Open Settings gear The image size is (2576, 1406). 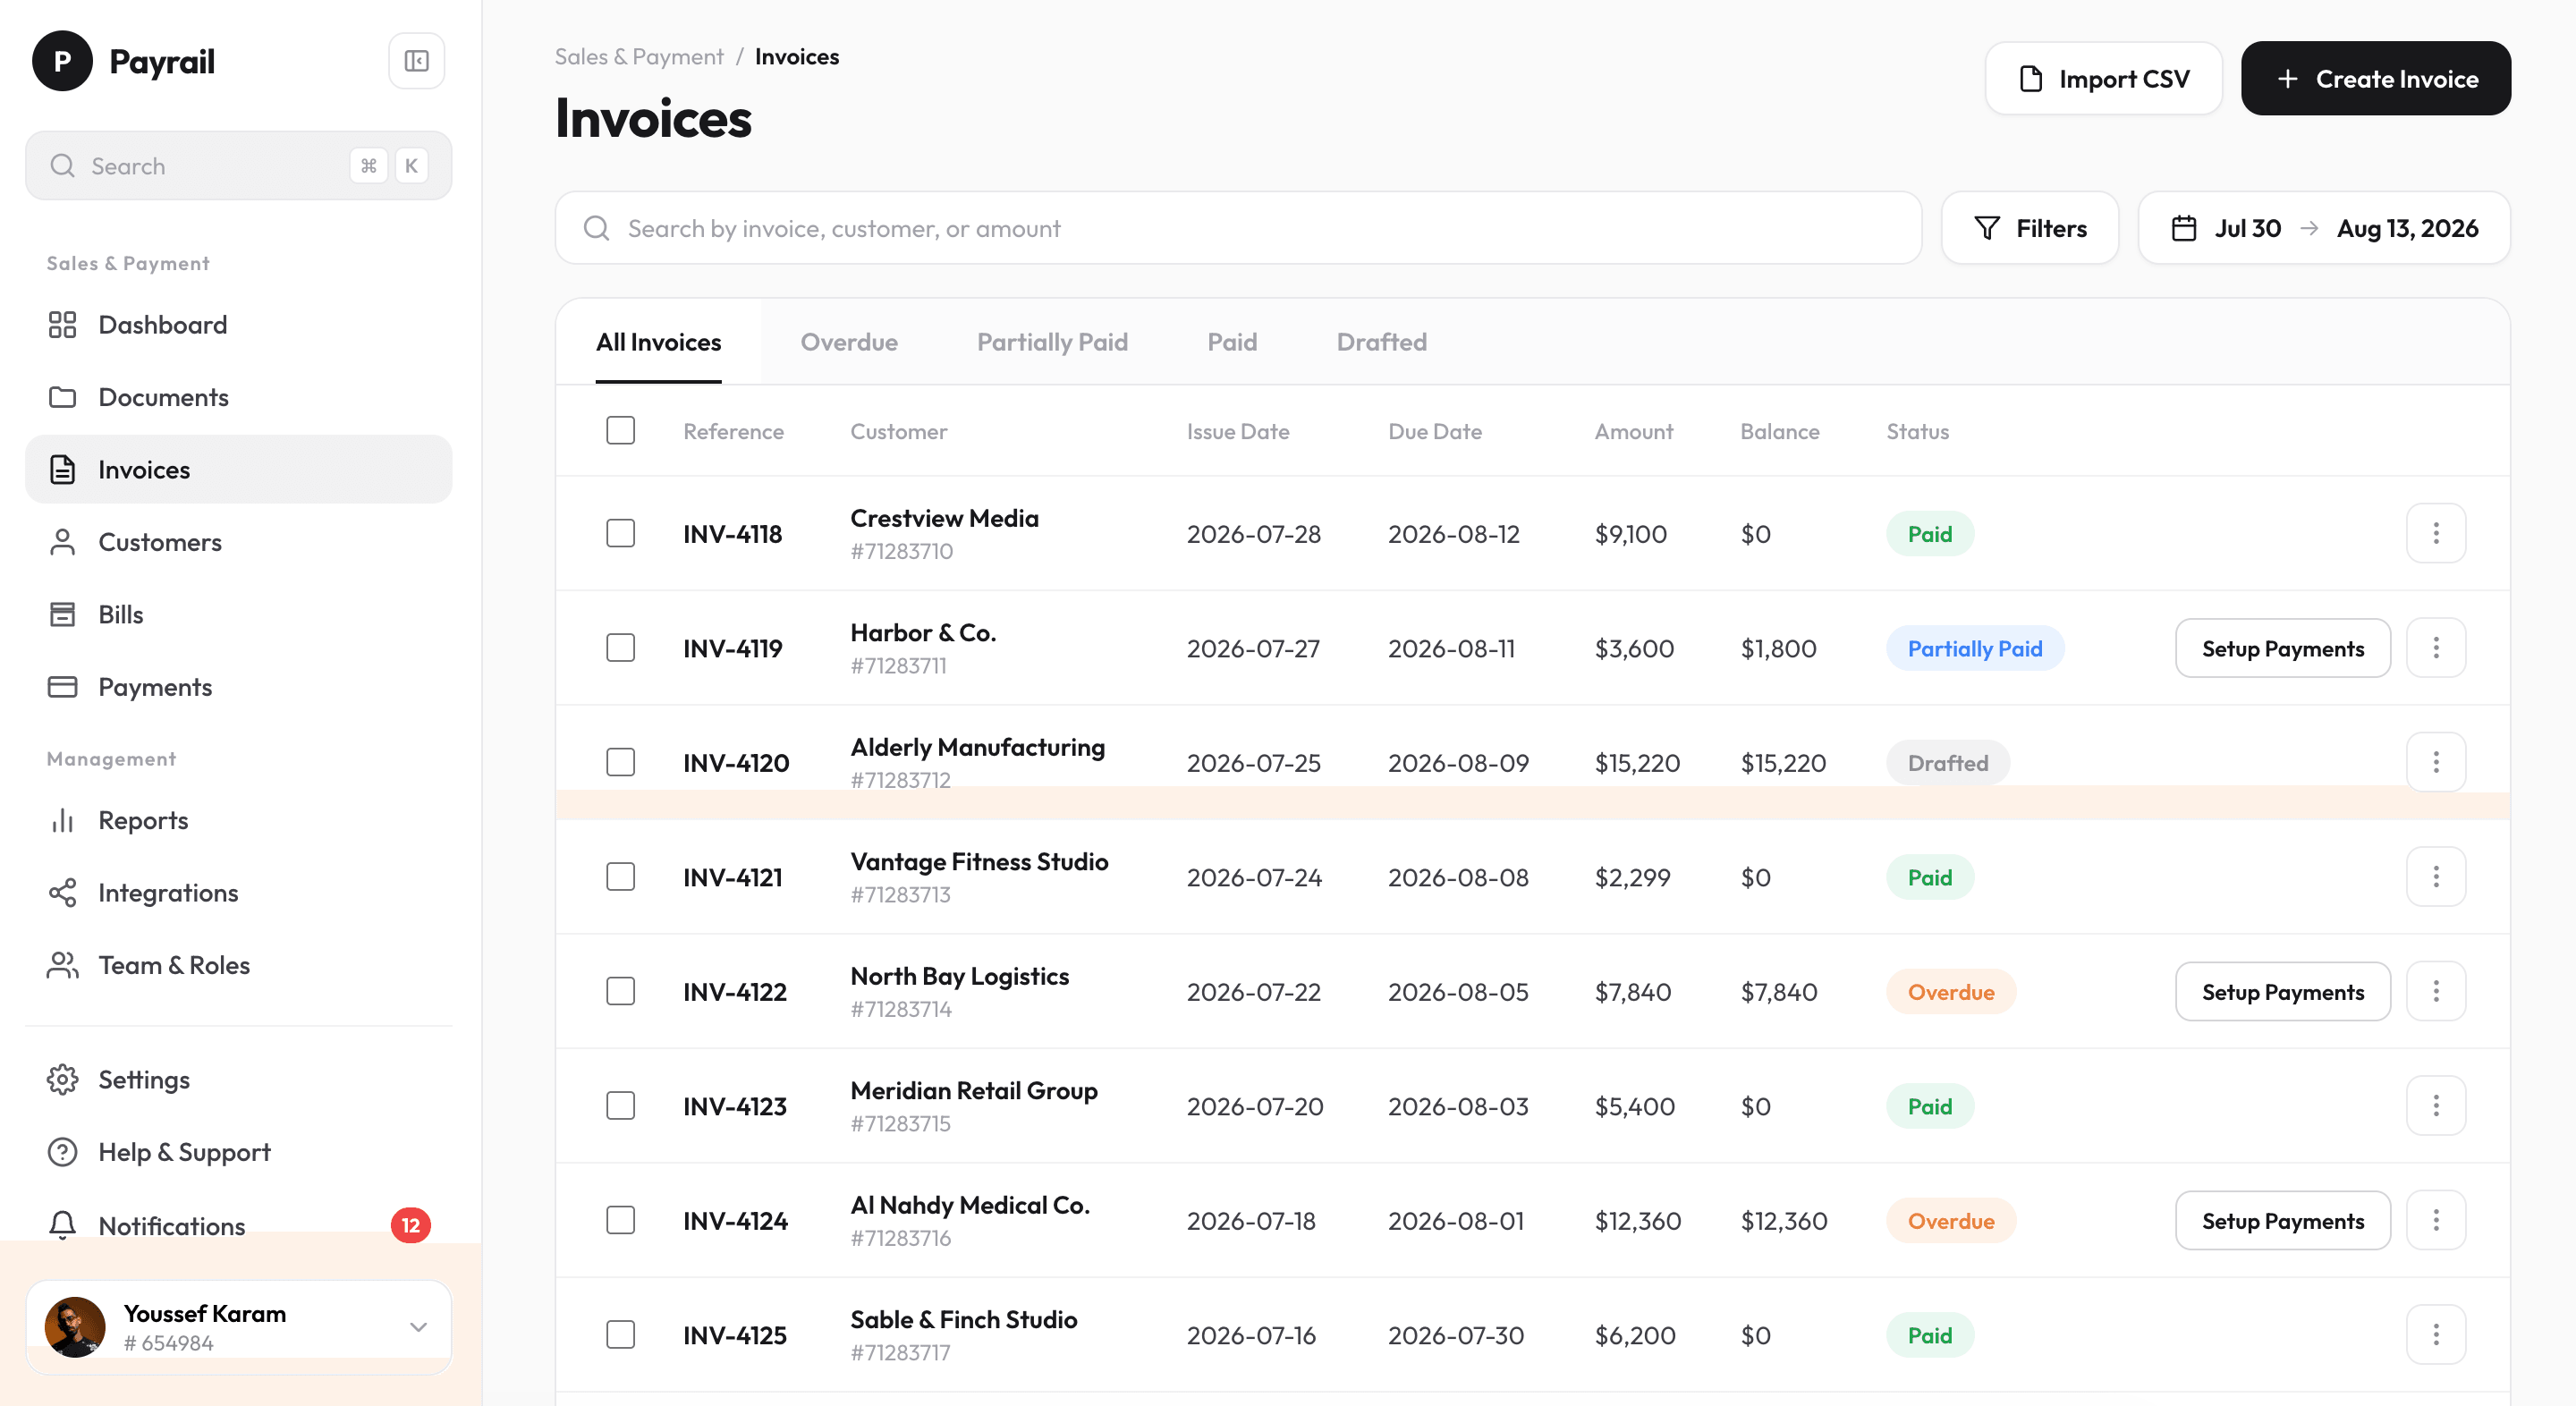pos(238,1080)
